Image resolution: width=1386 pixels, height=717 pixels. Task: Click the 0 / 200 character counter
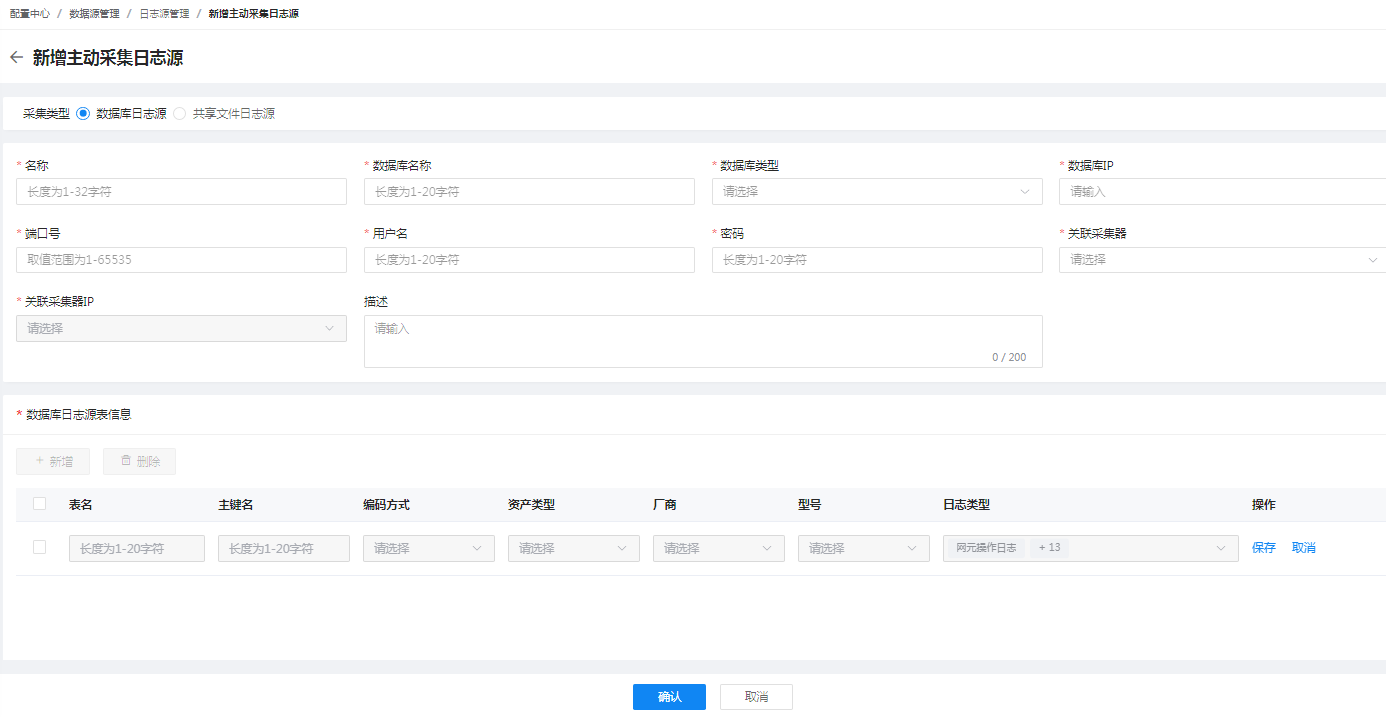tap(1009, 357)
